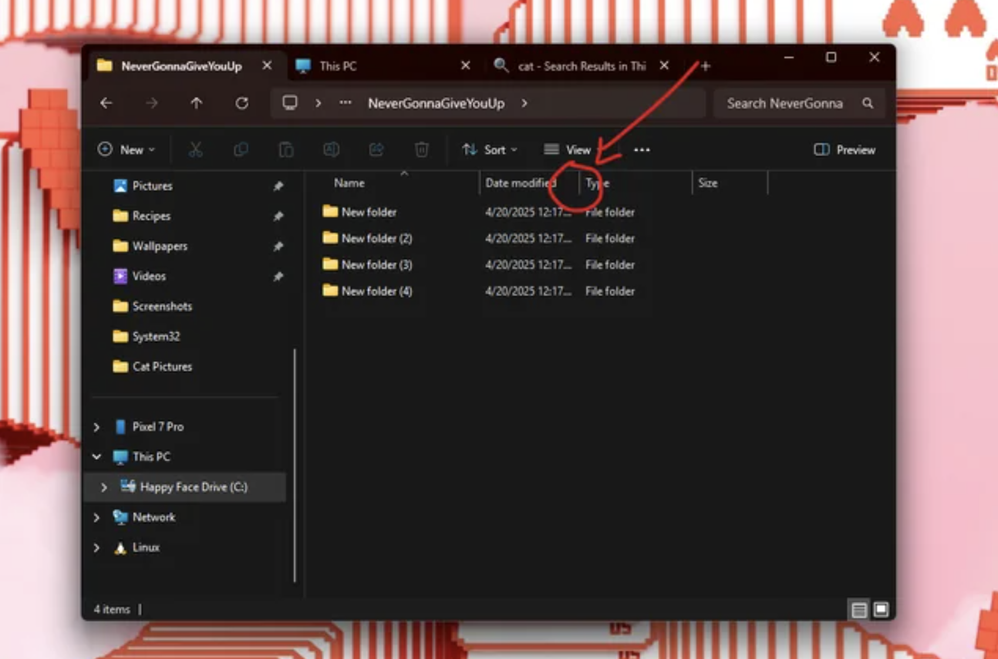Sort by the Type column header
Image resolution: width=998 pixels, height=659 pixels.
click(635, 183)
